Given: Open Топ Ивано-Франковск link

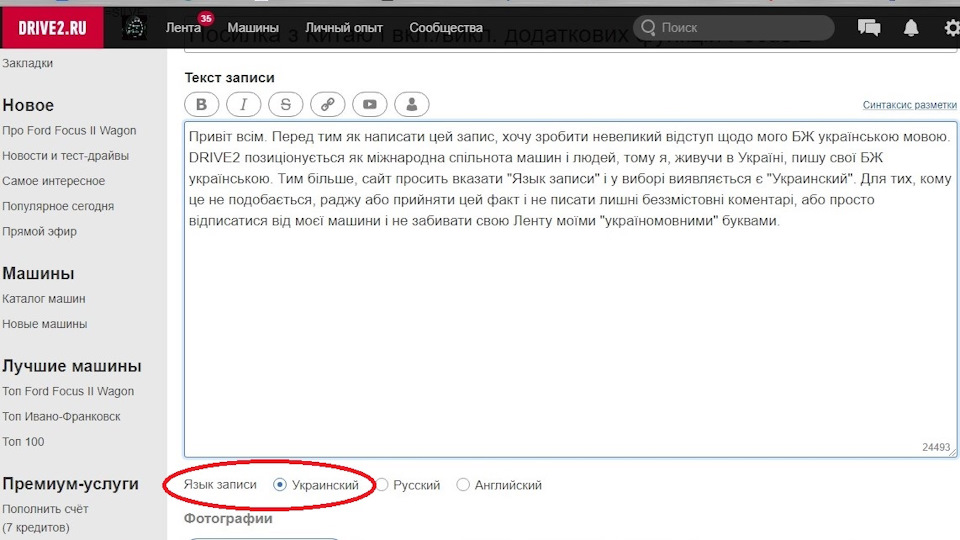Looking at the screenshot, I should [x=61, y=416].
